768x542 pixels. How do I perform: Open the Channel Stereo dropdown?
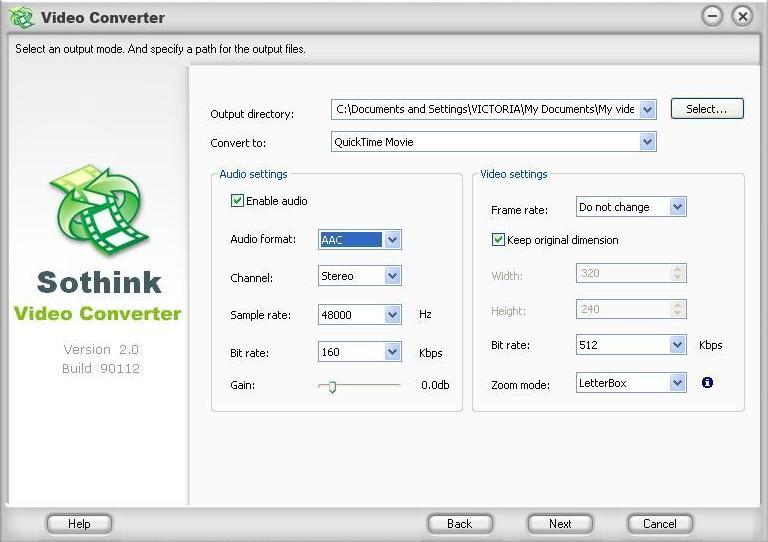(x=392, y=276)
